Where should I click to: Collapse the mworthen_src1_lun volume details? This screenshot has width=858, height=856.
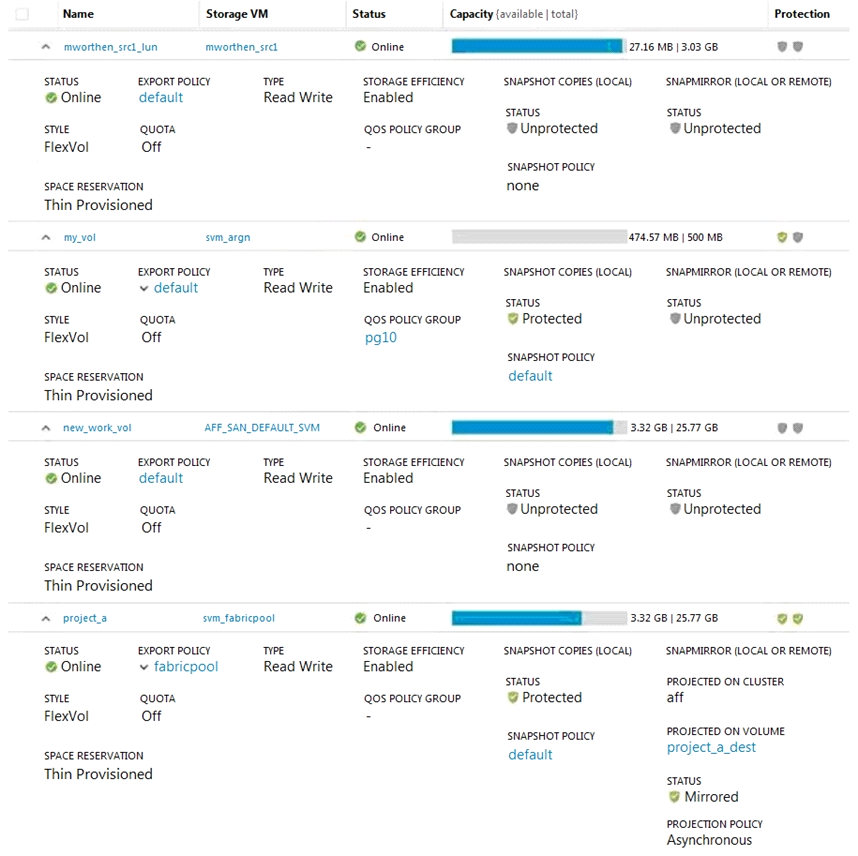click(46, 47)
